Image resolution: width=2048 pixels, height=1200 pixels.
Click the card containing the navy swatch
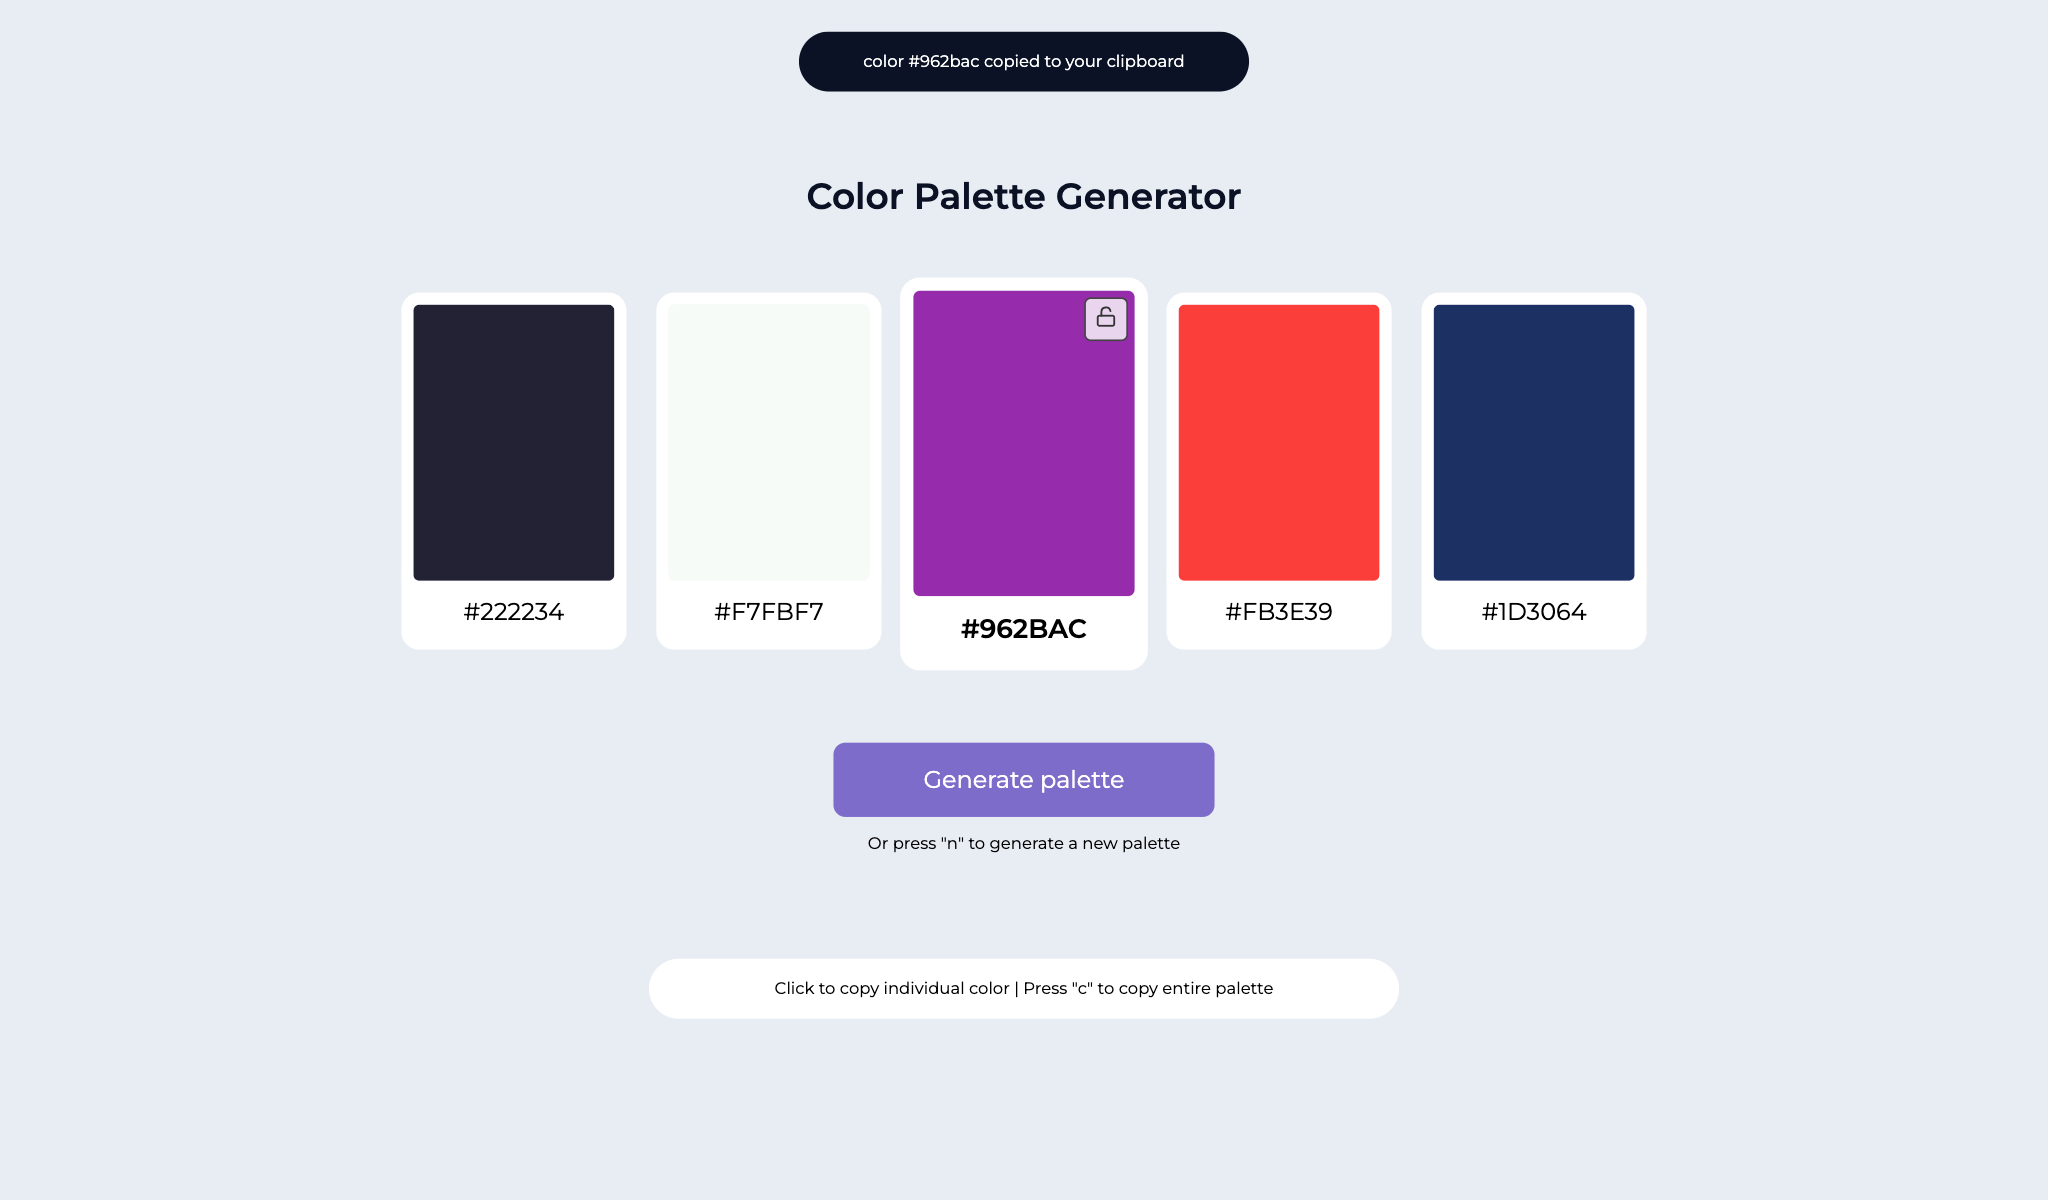(1533, 470)
